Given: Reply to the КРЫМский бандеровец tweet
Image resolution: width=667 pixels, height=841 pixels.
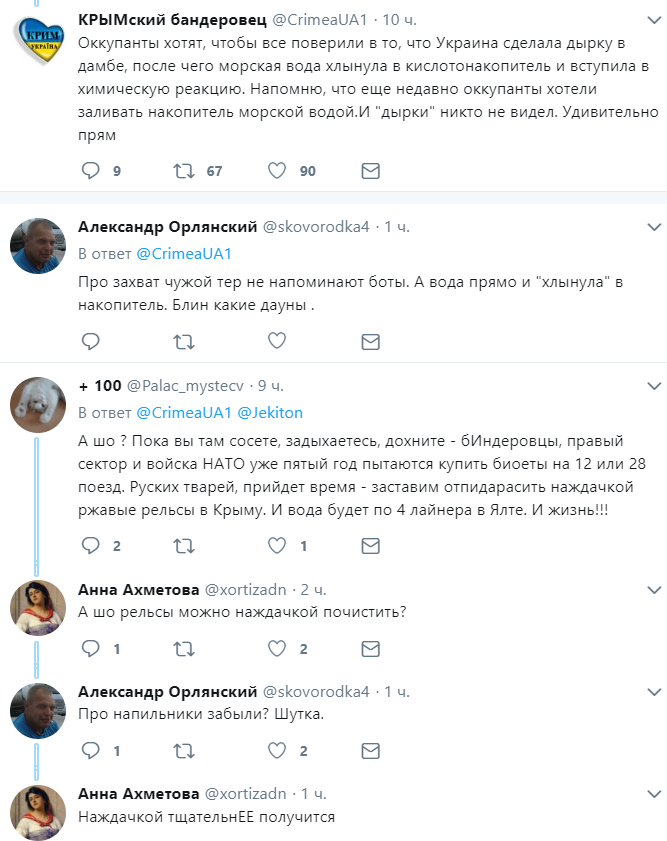Looking at the screenshot, I should [90, 171].
